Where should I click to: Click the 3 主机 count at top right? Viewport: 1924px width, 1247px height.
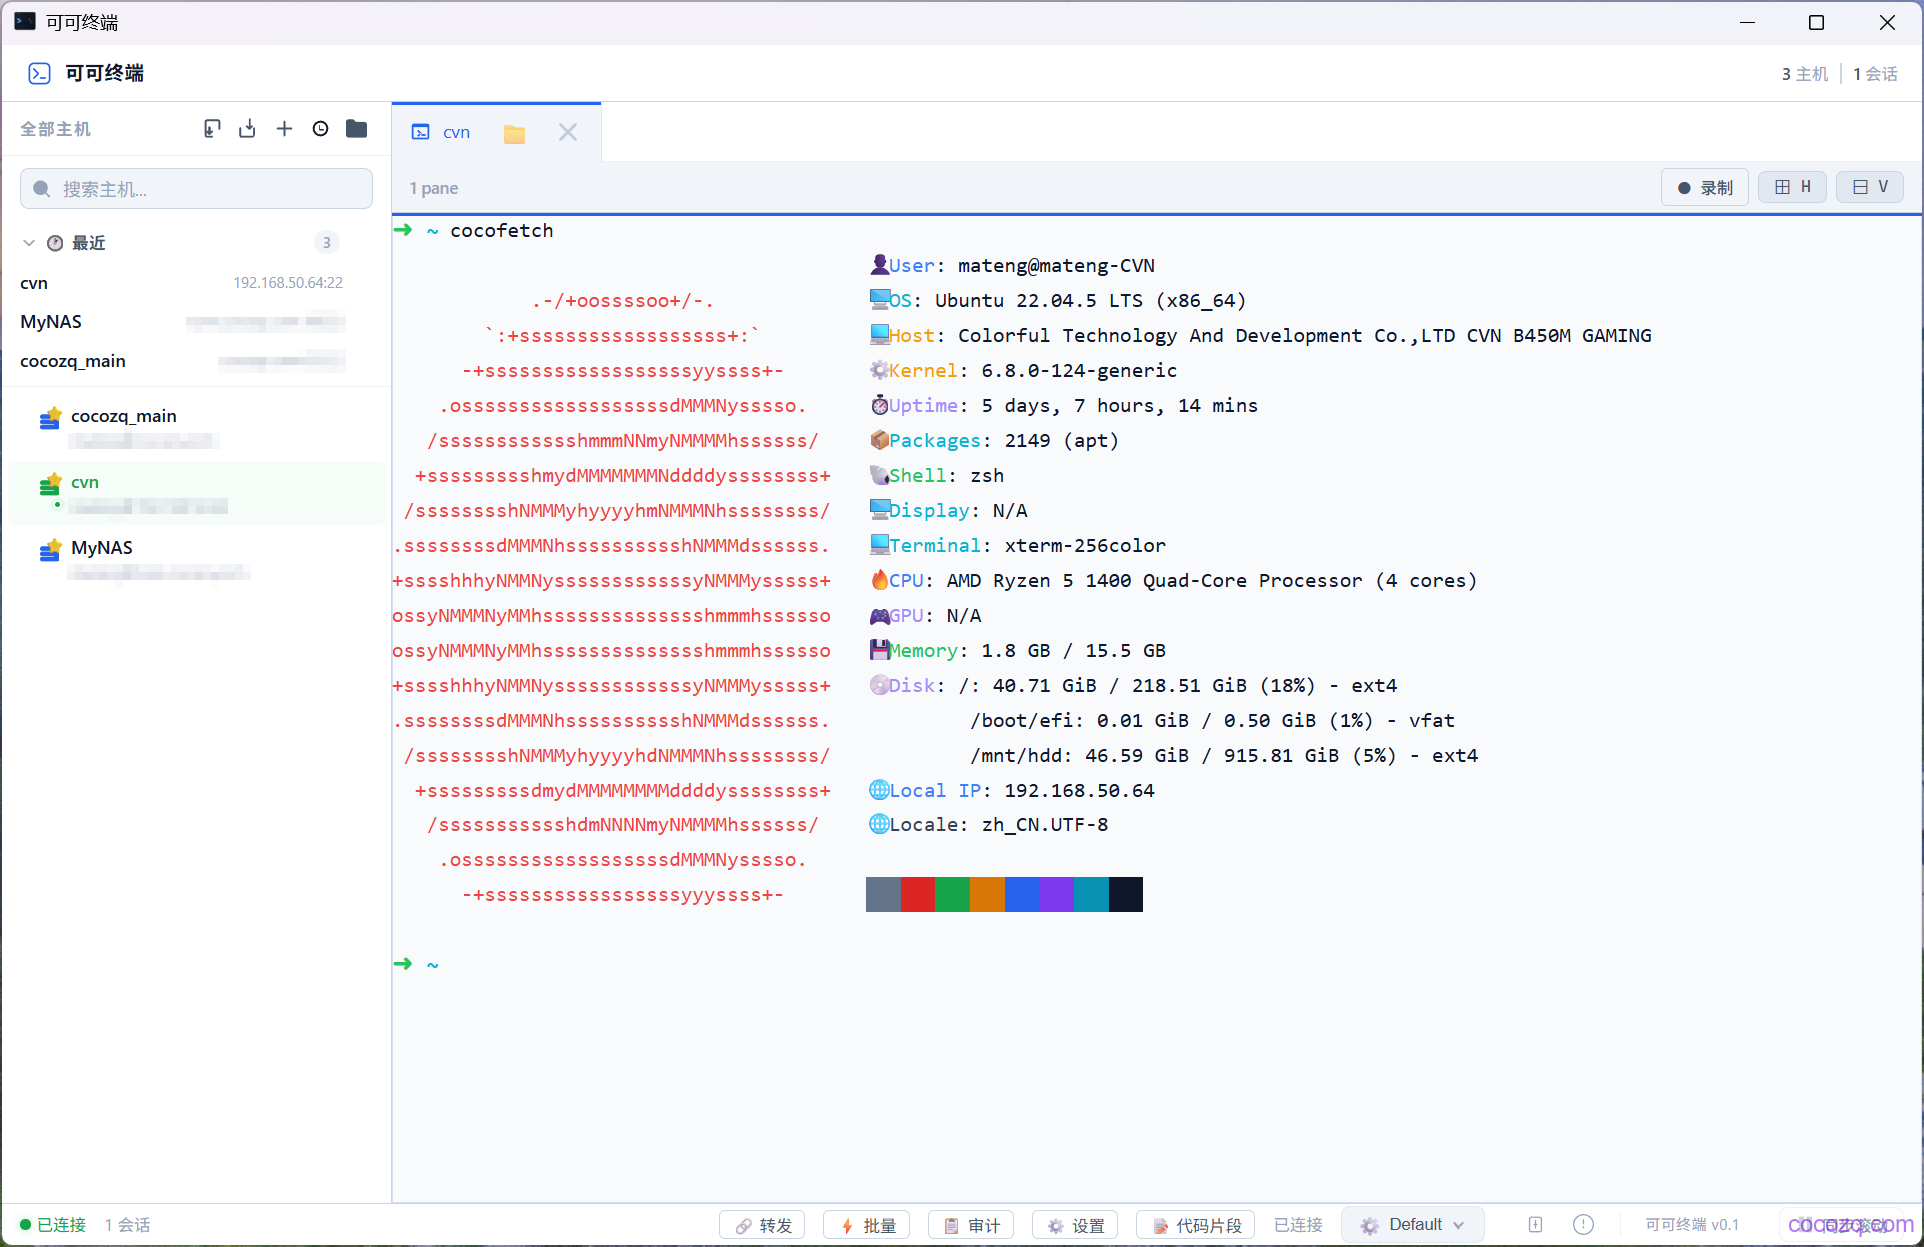tap(1804, 74)
